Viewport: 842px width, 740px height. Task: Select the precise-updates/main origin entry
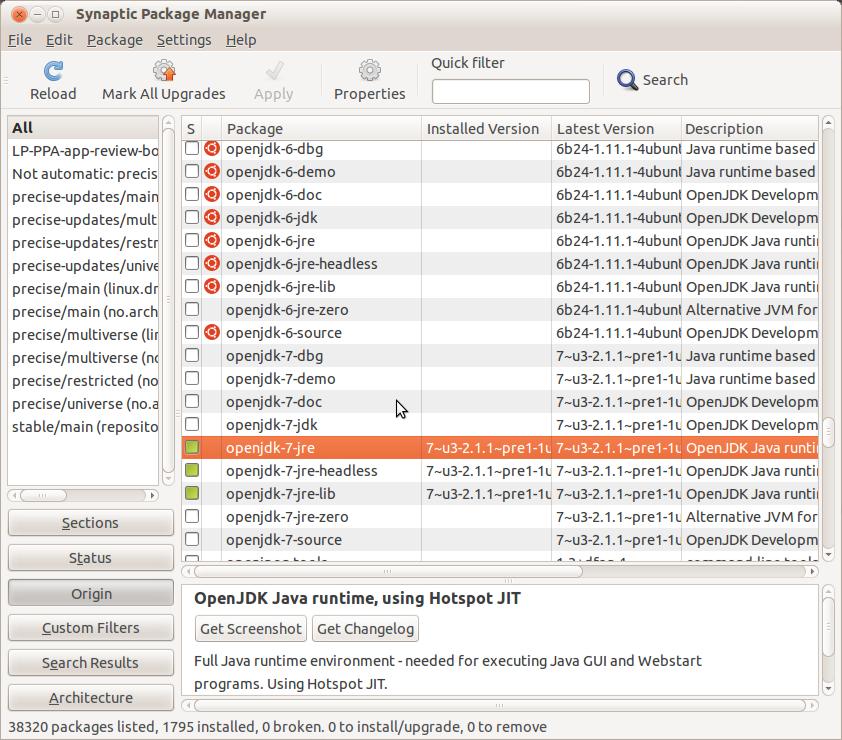point(83,197)
